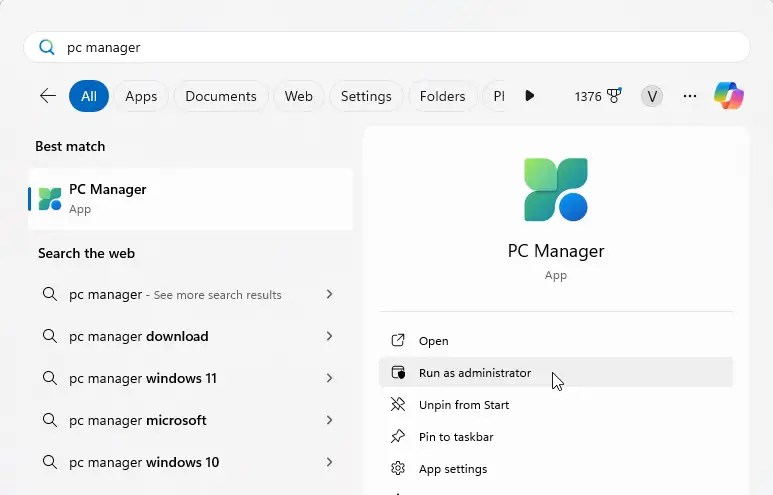The height and width of the screenshot is (495, 773).
Task: Click the large PC Manager logo in details pane
Action: point(556,189)
